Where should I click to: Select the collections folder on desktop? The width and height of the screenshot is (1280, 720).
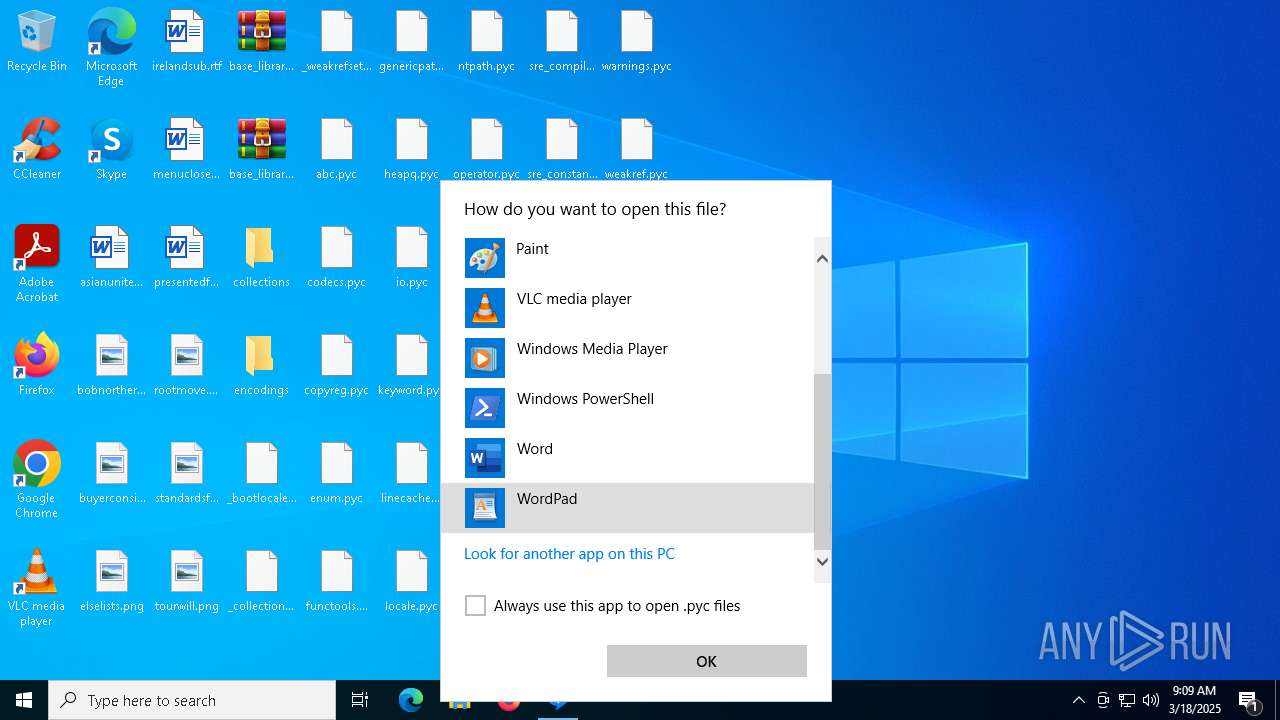click(x=261, y=258)
